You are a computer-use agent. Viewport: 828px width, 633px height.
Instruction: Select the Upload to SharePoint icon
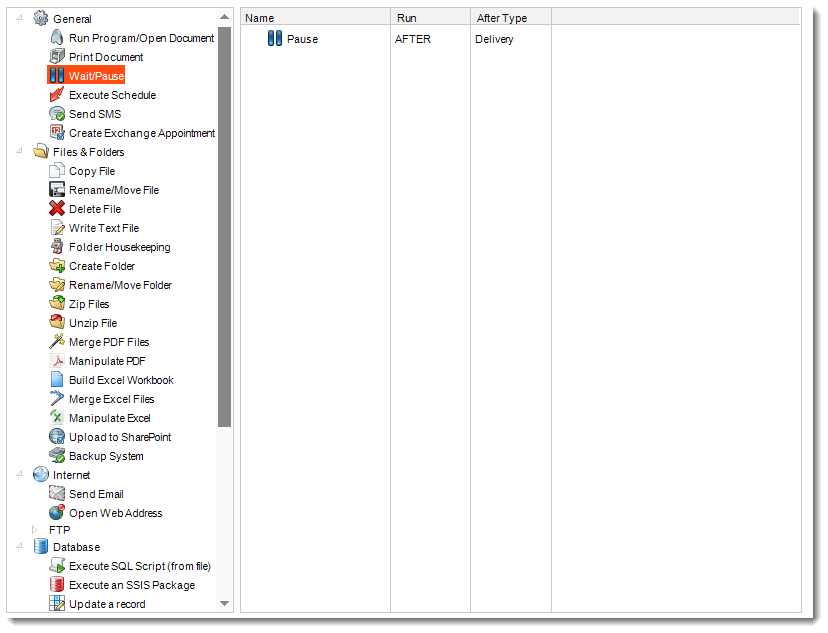coord(57,437)
